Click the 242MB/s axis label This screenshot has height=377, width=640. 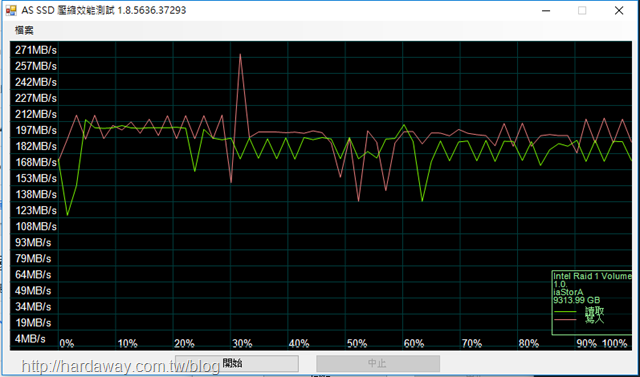[36, 82]
